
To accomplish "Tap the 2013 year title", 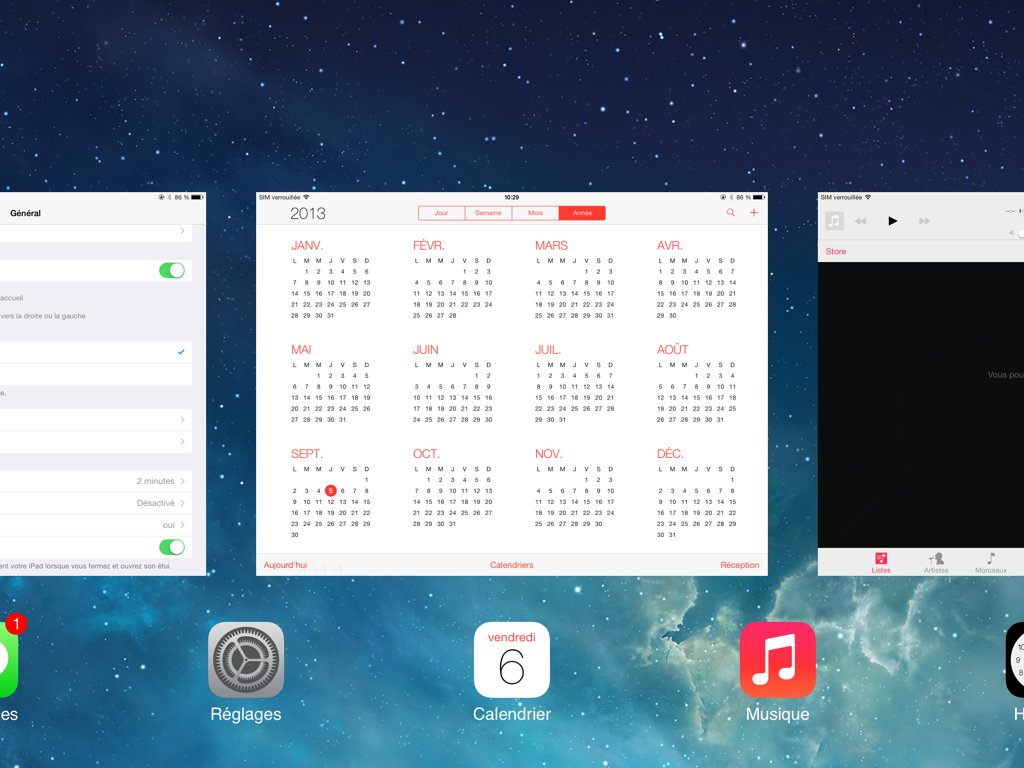I will [308, 214].
